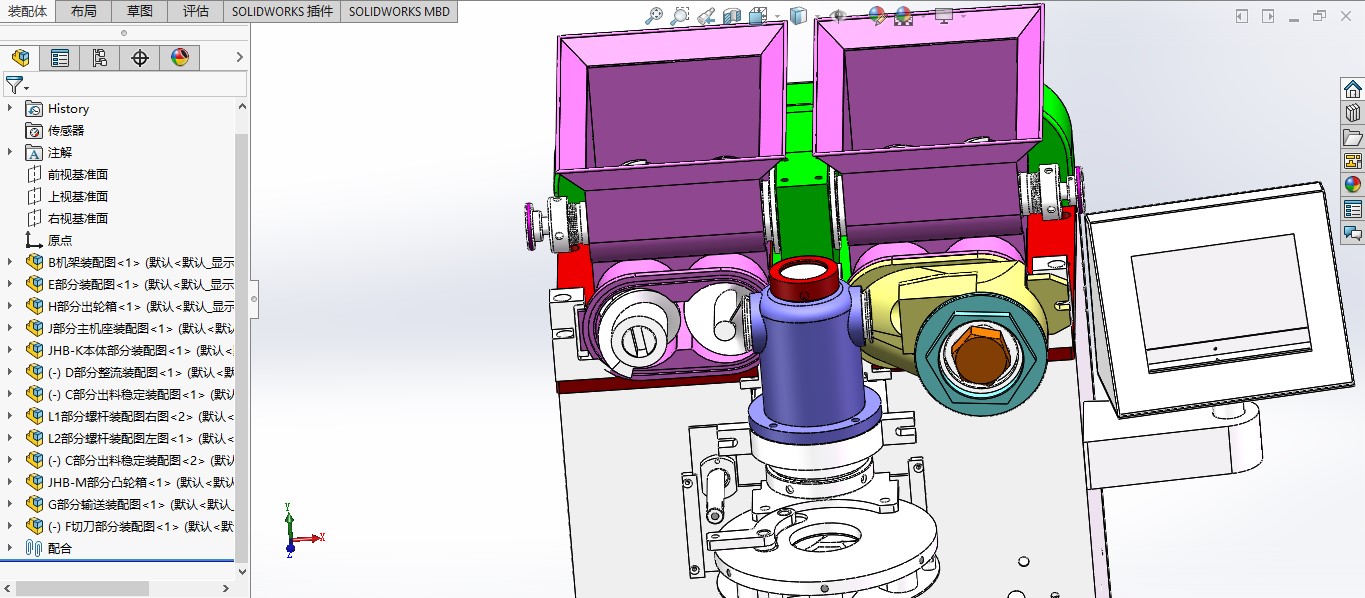
Task: Toggle the Hide/Show Items eye icon
Action: coord(838,15)
